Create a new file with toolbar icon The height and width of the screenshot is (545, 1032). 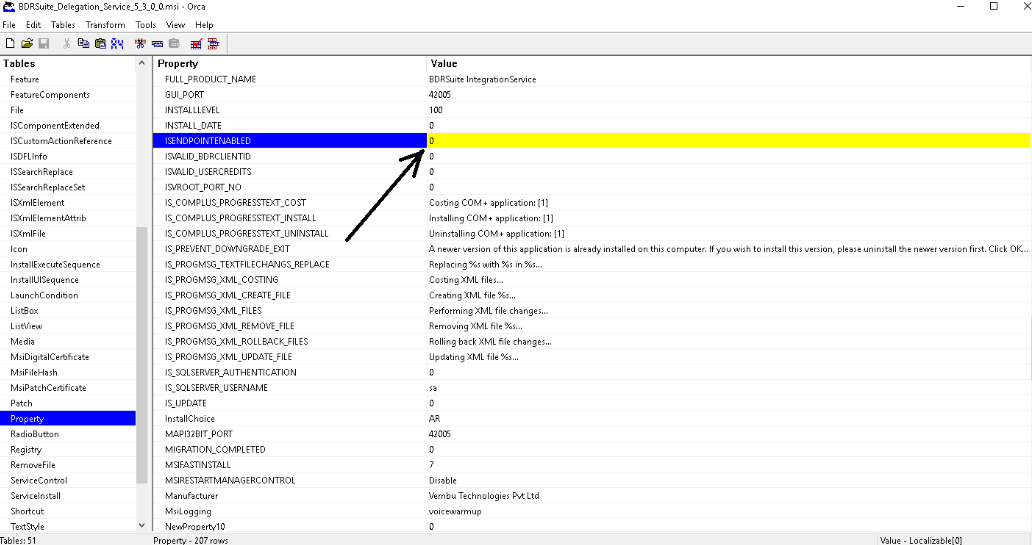(x=10, y=43)
